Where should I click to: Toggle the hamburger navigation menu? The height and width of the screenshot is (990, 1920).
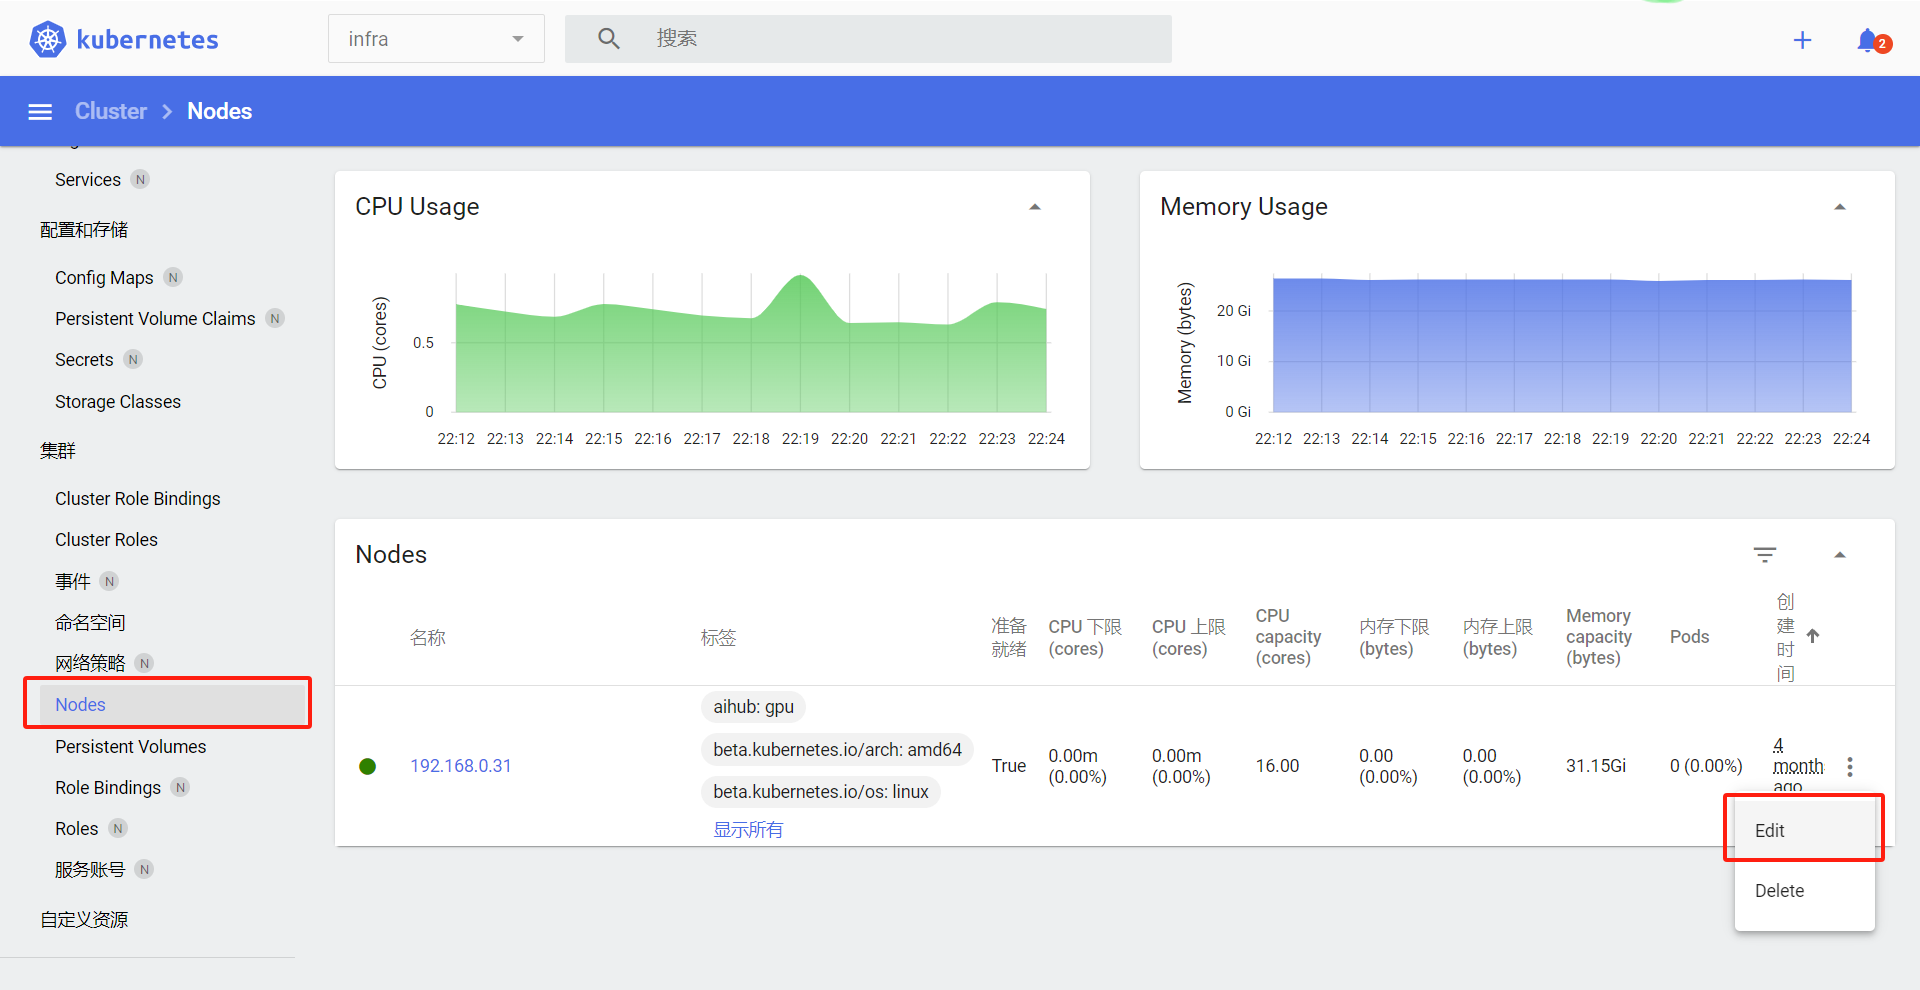[40, 112]
